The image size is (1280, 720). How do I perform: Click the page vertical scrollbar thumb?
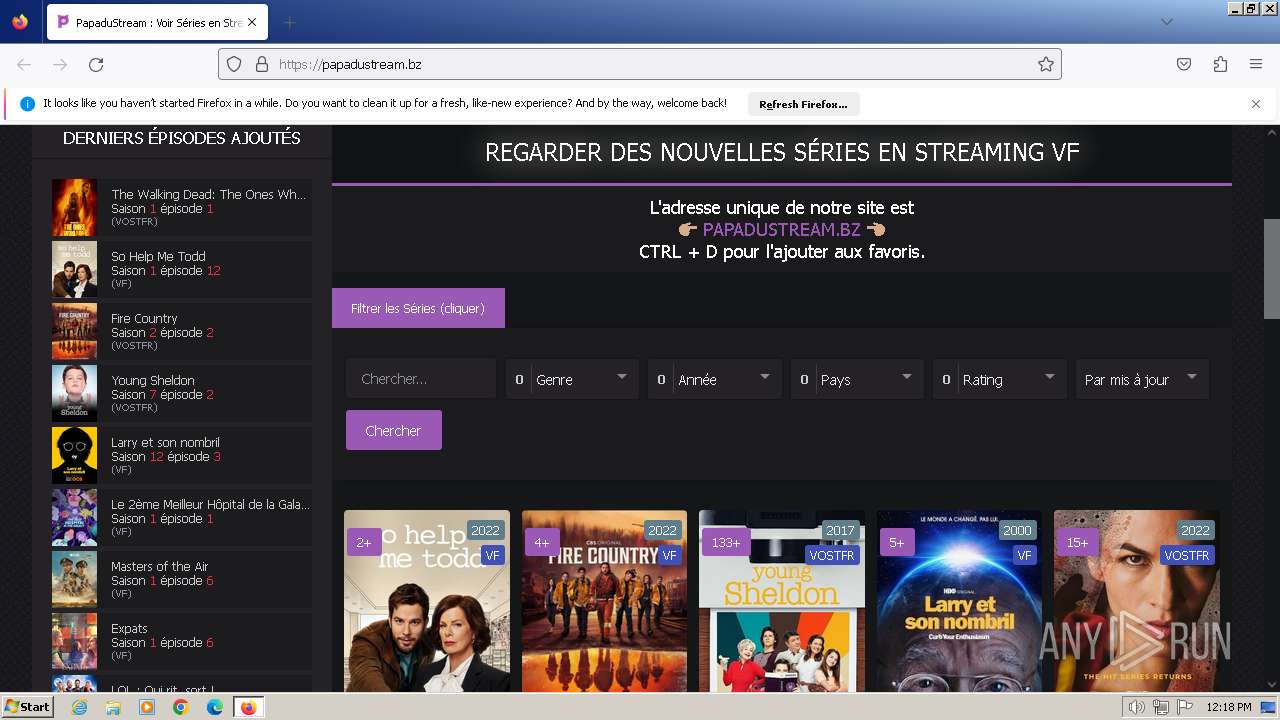[x=1272, y=268]
